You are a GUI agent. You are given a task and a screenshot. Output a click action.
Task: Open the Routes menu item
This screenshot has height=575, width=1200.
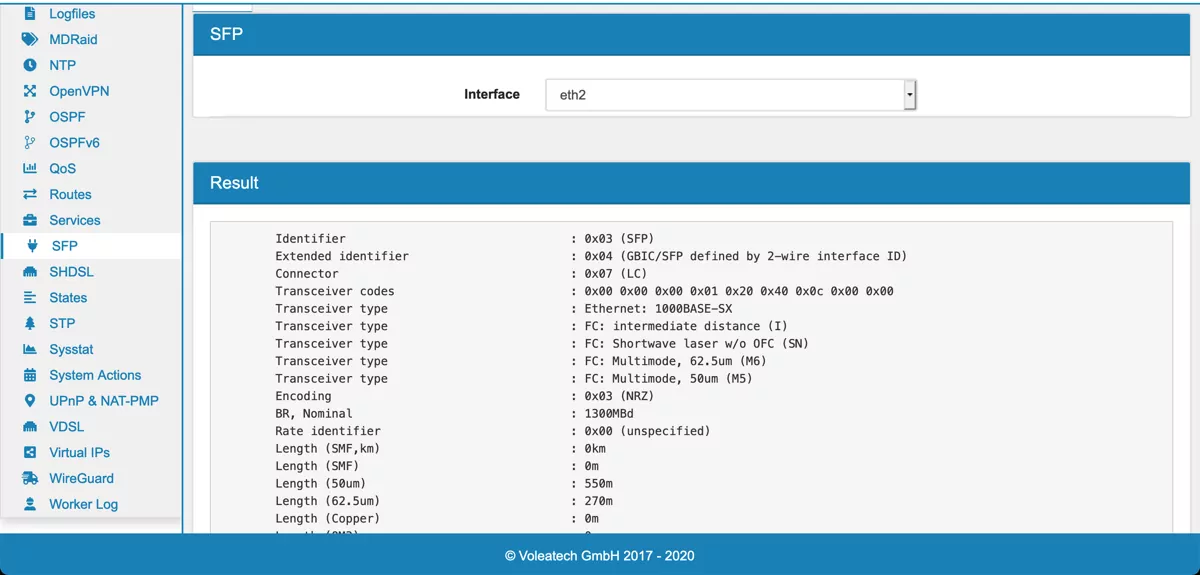70,194
